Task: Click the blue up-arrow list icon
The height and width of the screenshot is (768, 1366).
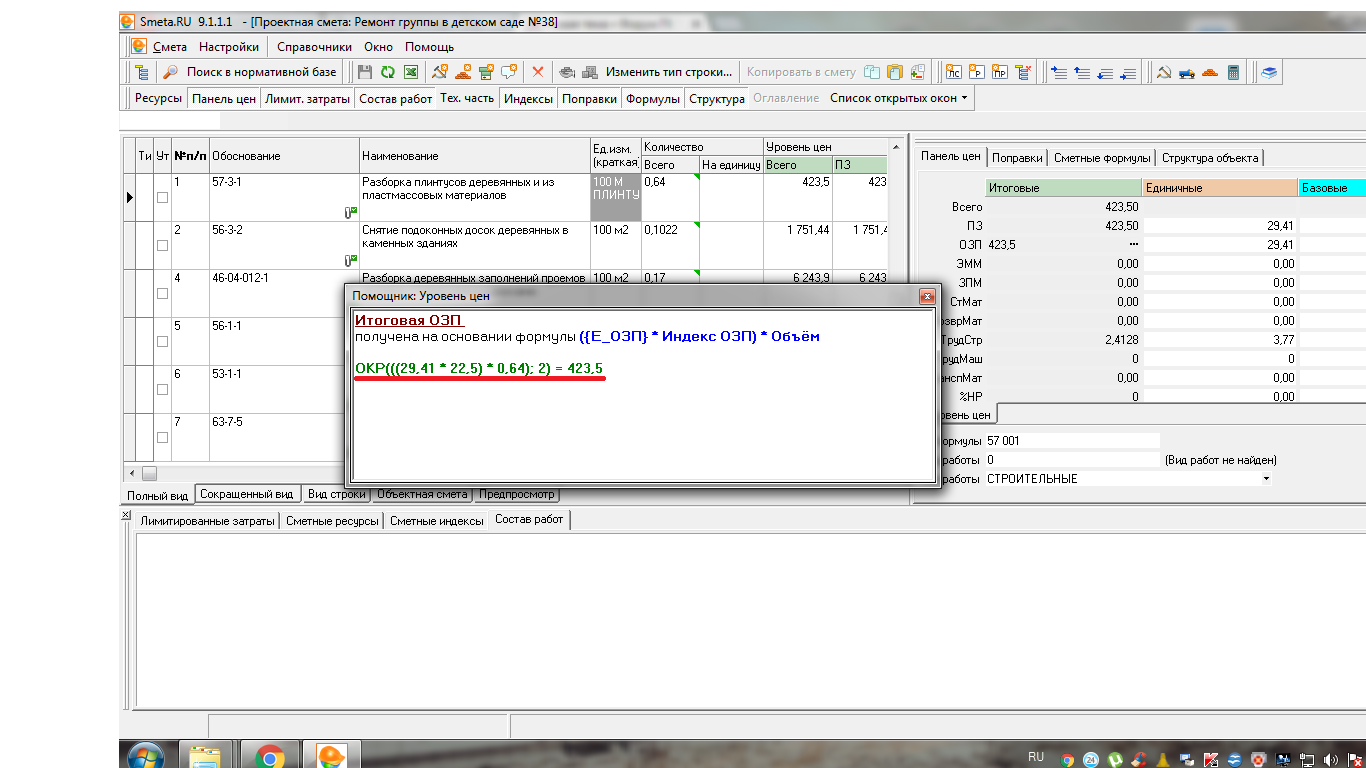Action: [x=1082, y=72]
